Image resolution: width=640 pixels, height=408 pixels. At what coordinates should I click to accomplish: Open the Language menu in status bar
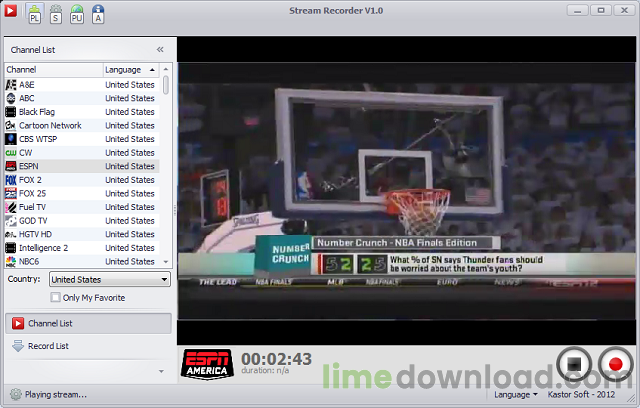[517, 394]
